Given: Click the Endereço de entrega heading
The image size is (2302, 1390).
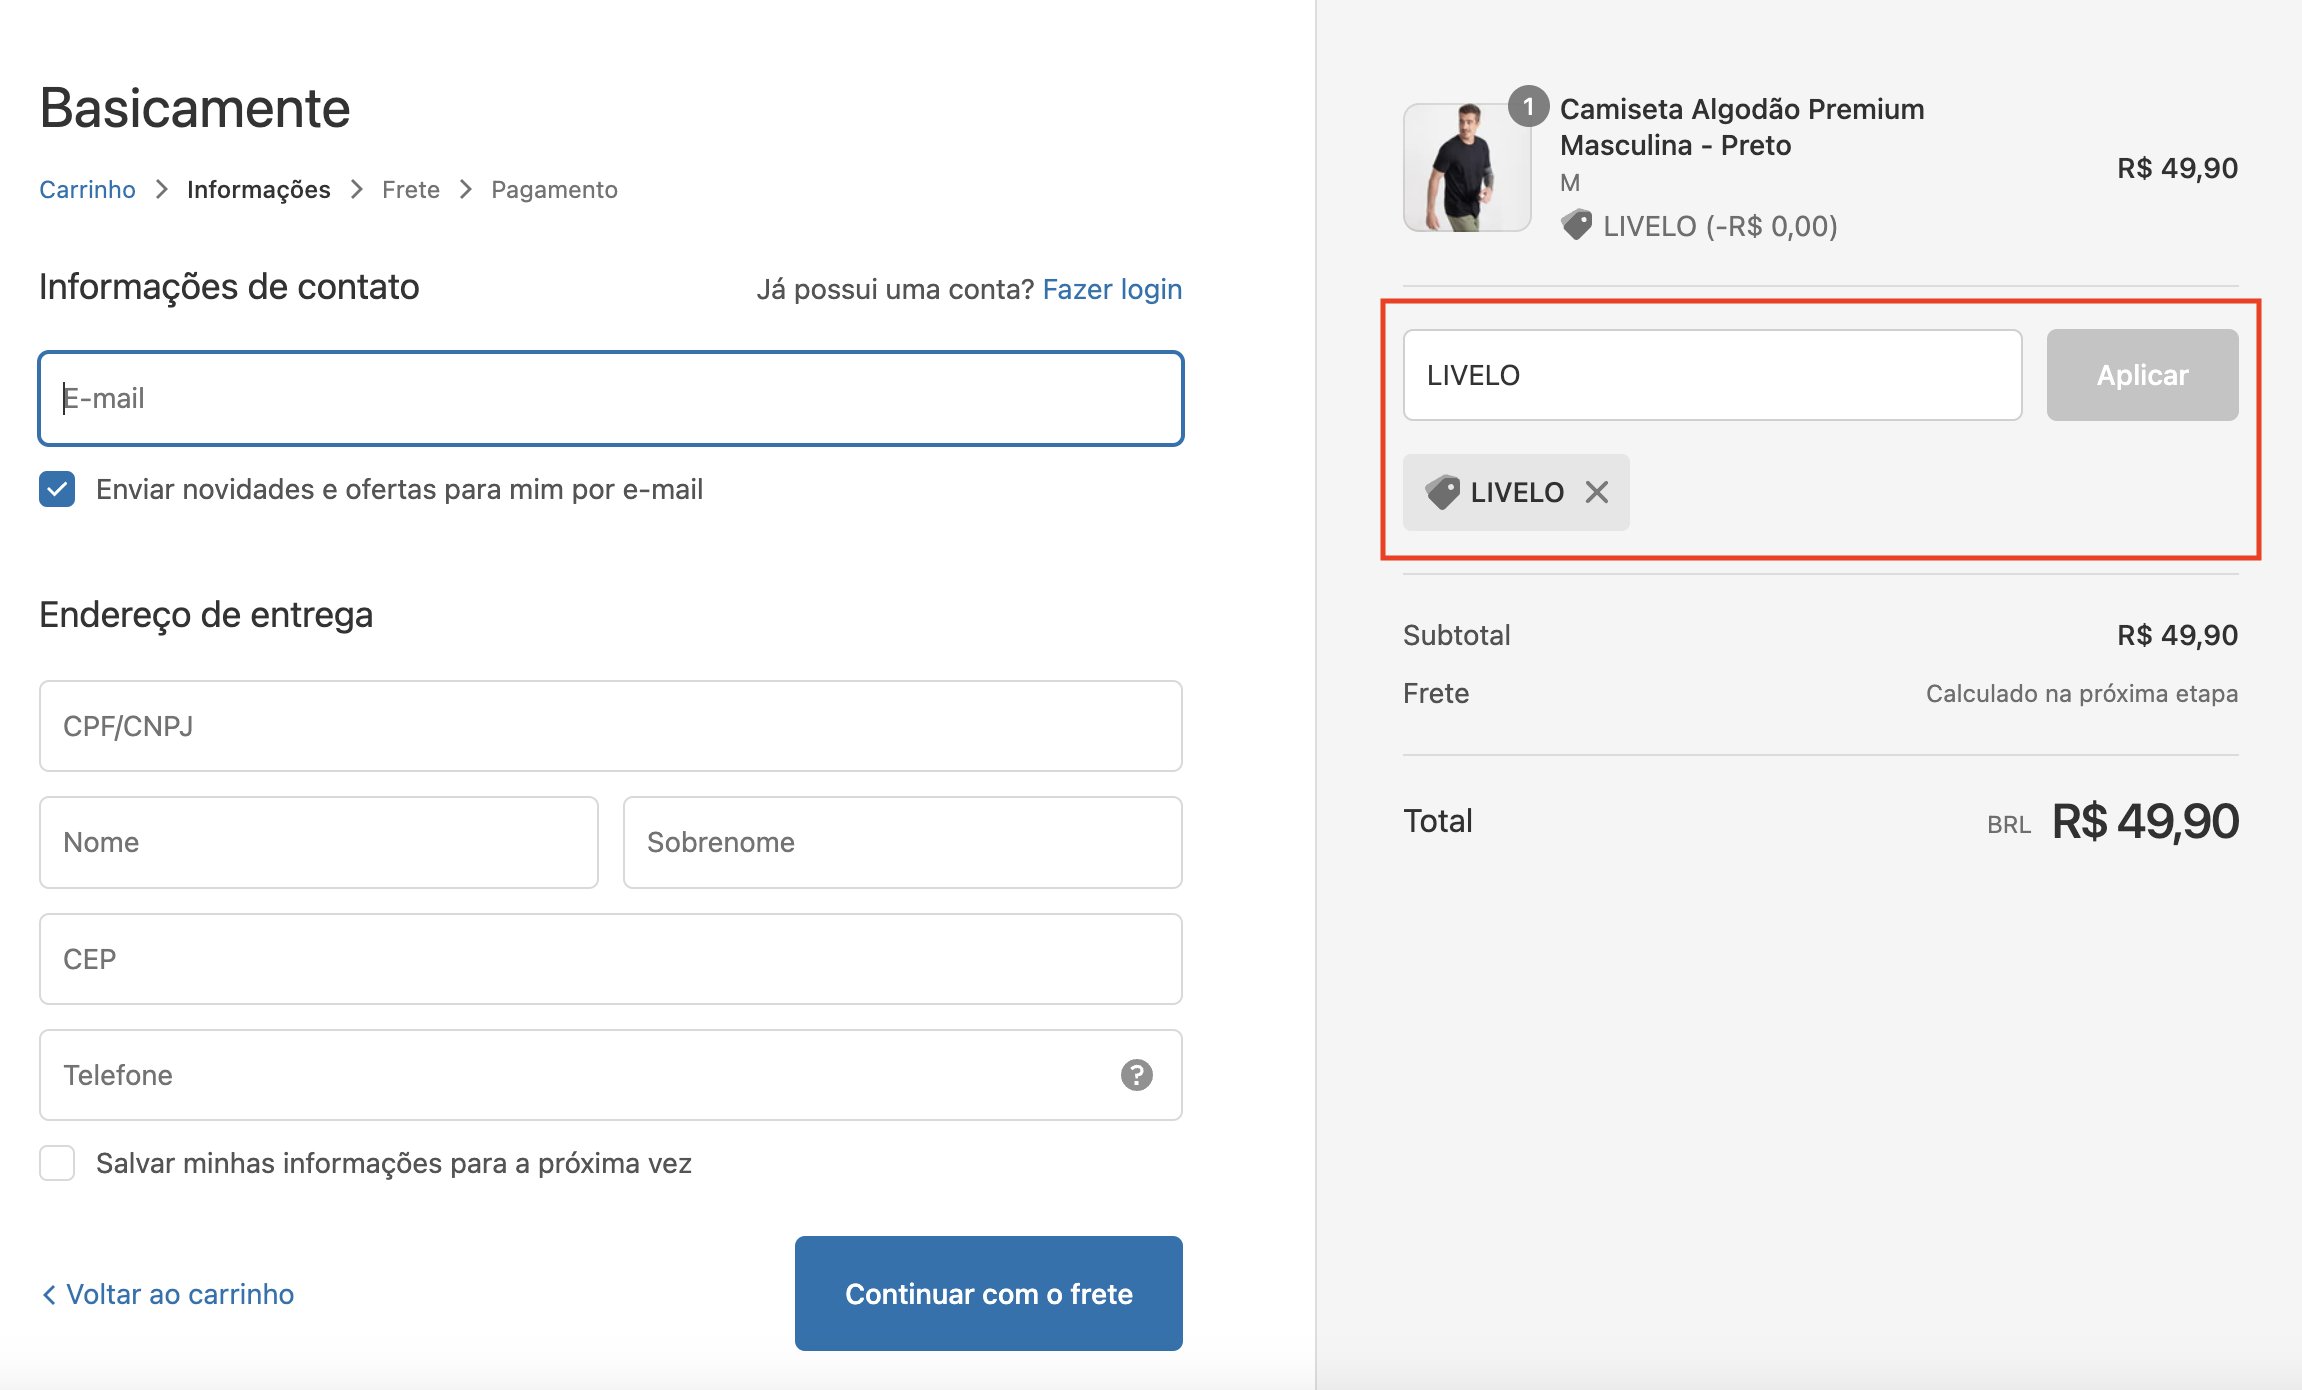Looking at the screenshot, I should click(x=206, y=614).
